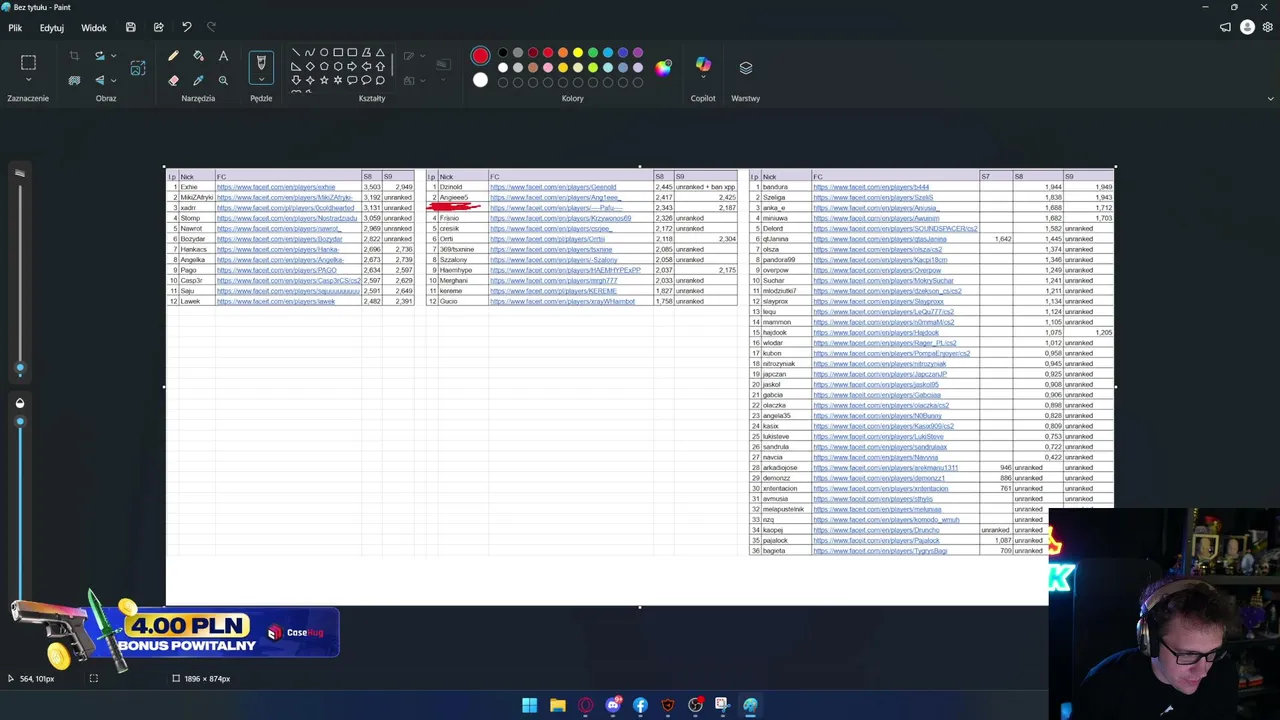Select the Text tool
The height and width of the screenshot is (720, 1280).
[223, 56]
